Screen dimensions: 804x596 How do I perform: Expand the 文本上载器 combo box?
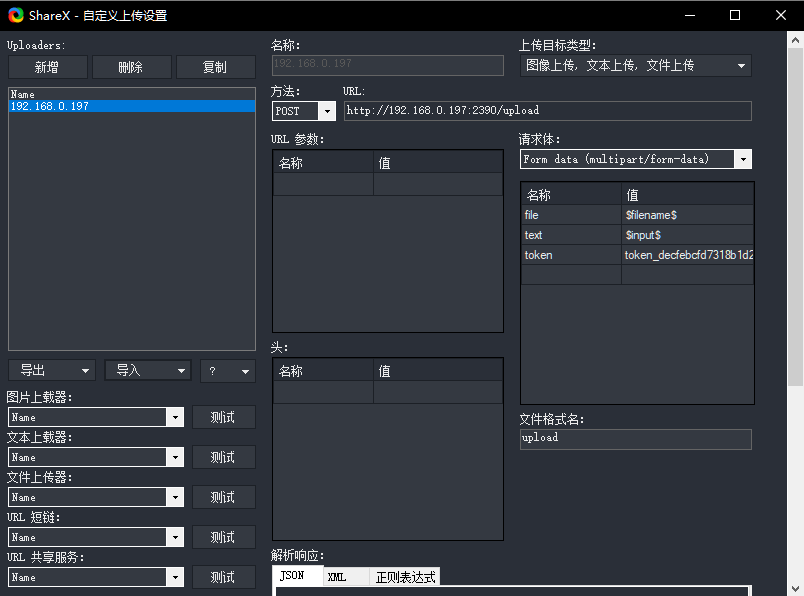point(175,457)
